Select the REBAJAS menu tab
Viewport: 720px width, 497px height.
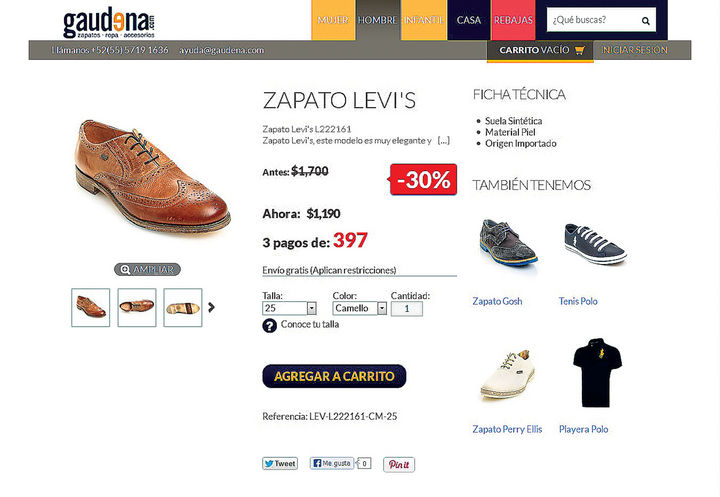(x=513, y=20)
